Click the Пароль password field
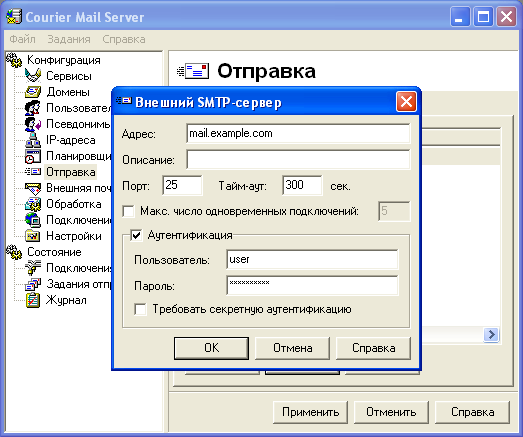Image resolution: width=523 pixels, height=437 pixels. click(x=312, y=285)
